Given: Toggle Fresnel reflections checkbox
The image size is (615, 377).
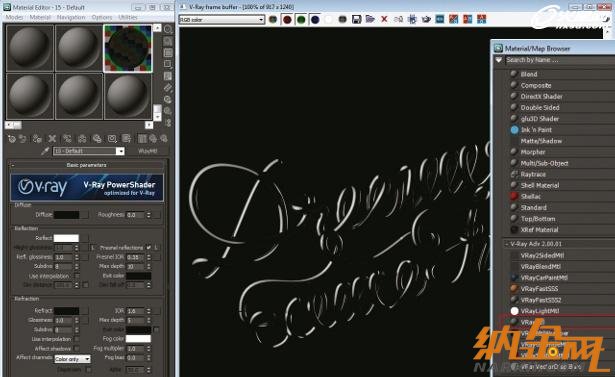Looking at the screenshot, I should click(x=148, y=248).
